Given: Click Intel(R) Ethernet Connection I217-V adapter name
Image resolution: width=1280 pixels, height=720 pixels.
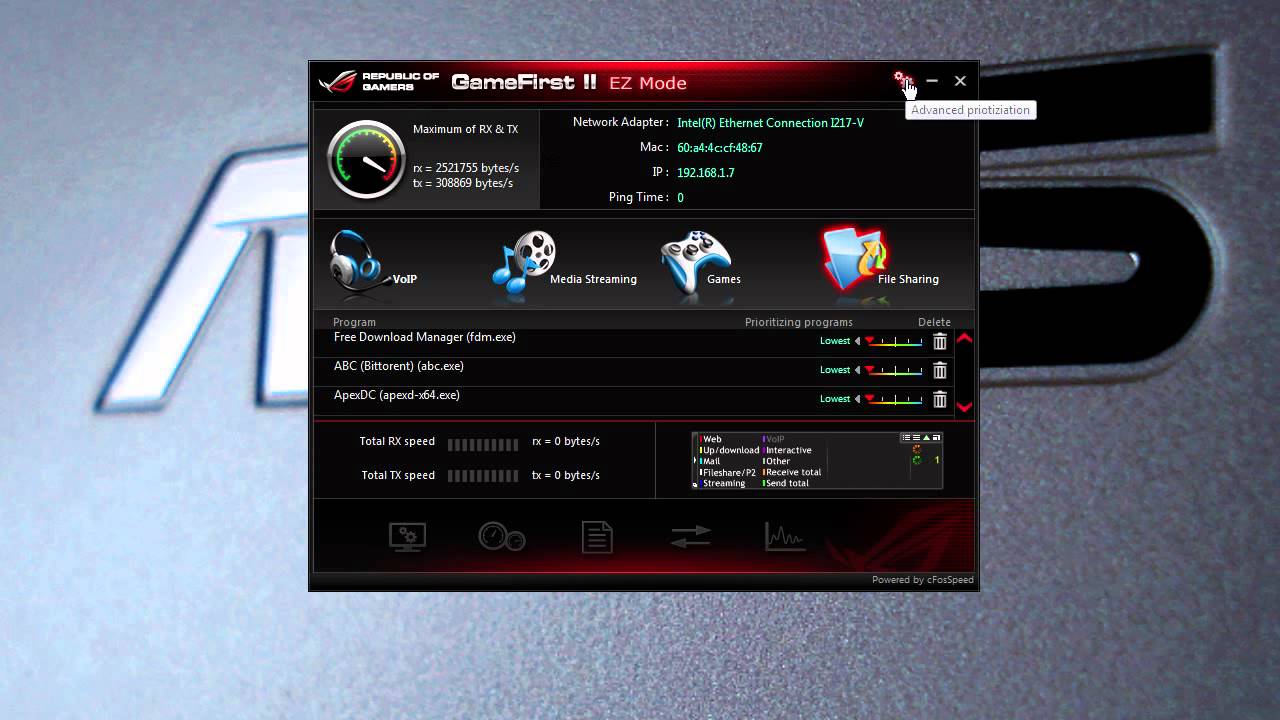Looking at the screenshot, I should click(770, 123).
